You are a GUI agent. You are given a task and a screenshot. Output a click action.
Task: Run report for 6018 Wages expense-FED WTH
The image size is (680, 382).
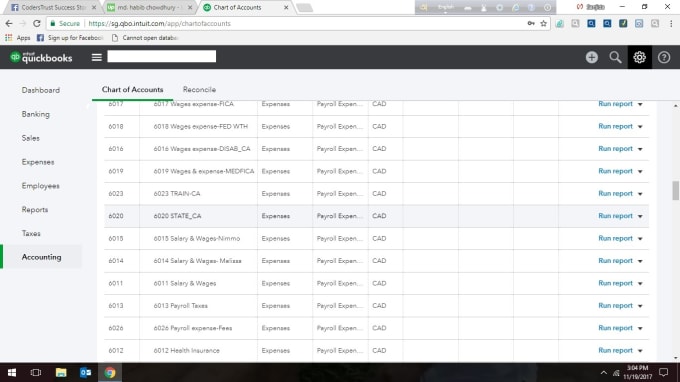[615, 126]
